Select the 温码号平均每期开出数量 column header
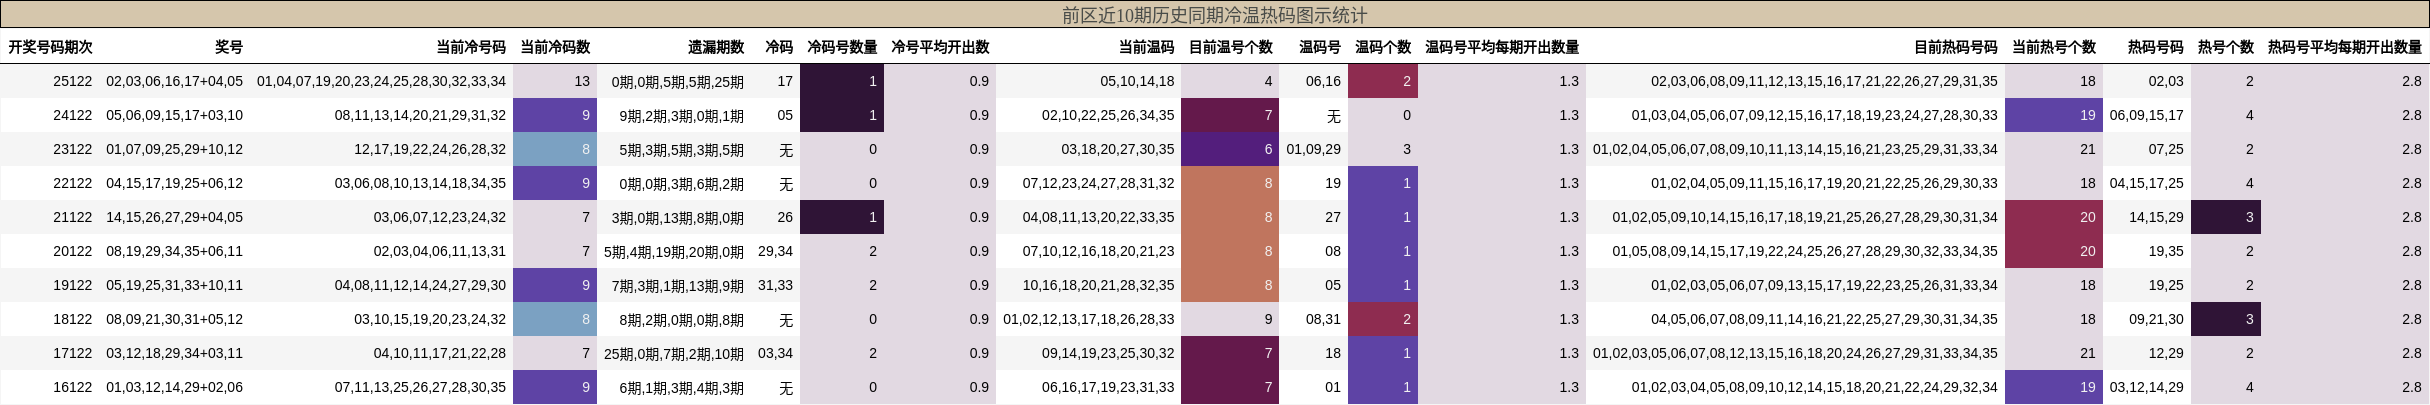This screenshot has height=405, width=2430. 1502,47
